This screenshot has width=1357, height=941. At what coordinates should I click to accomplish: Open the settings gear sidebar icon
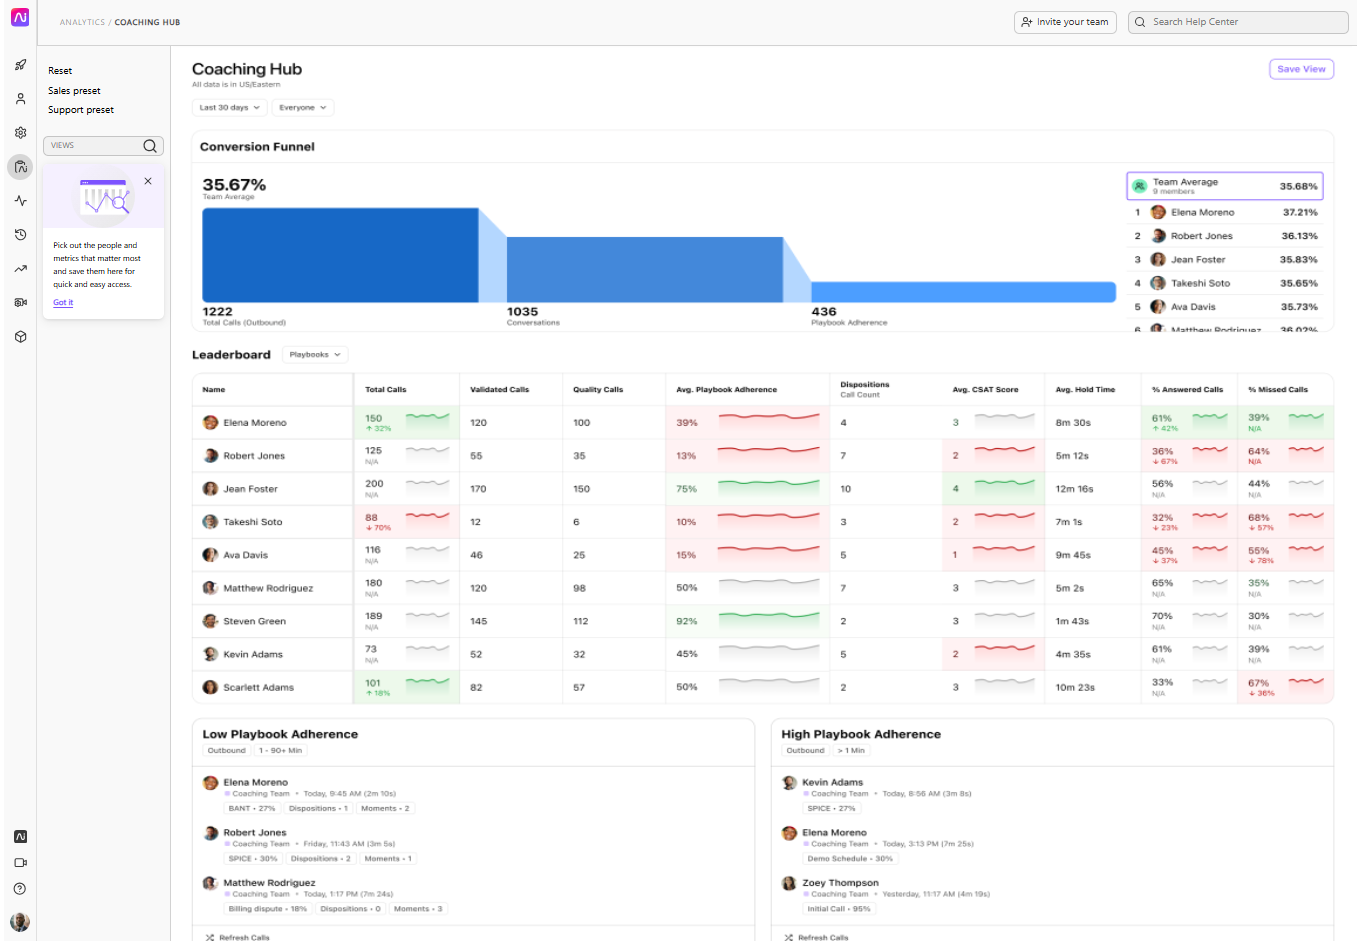click(x=20, y=133)
